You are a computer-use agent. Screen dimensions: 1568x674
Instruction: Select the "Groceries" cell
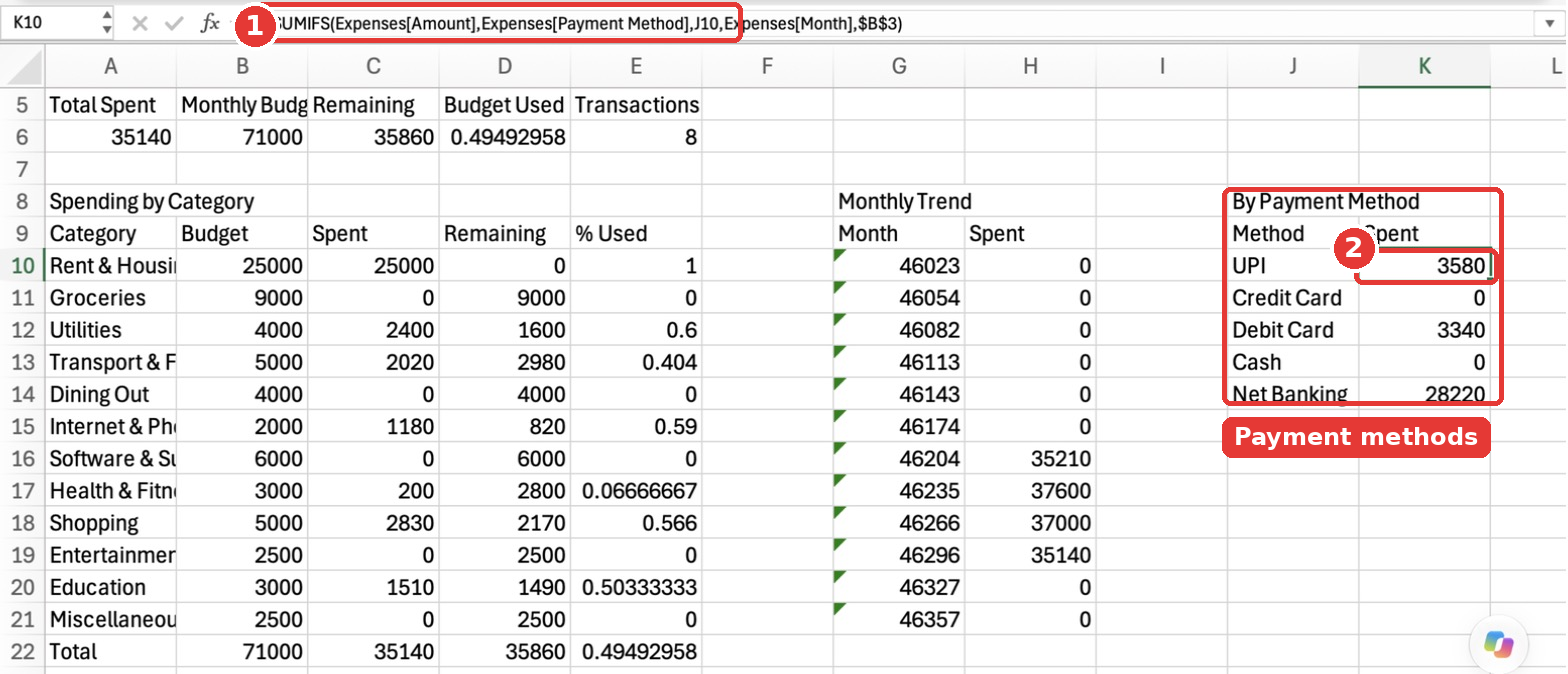click(x=111, y=298)
